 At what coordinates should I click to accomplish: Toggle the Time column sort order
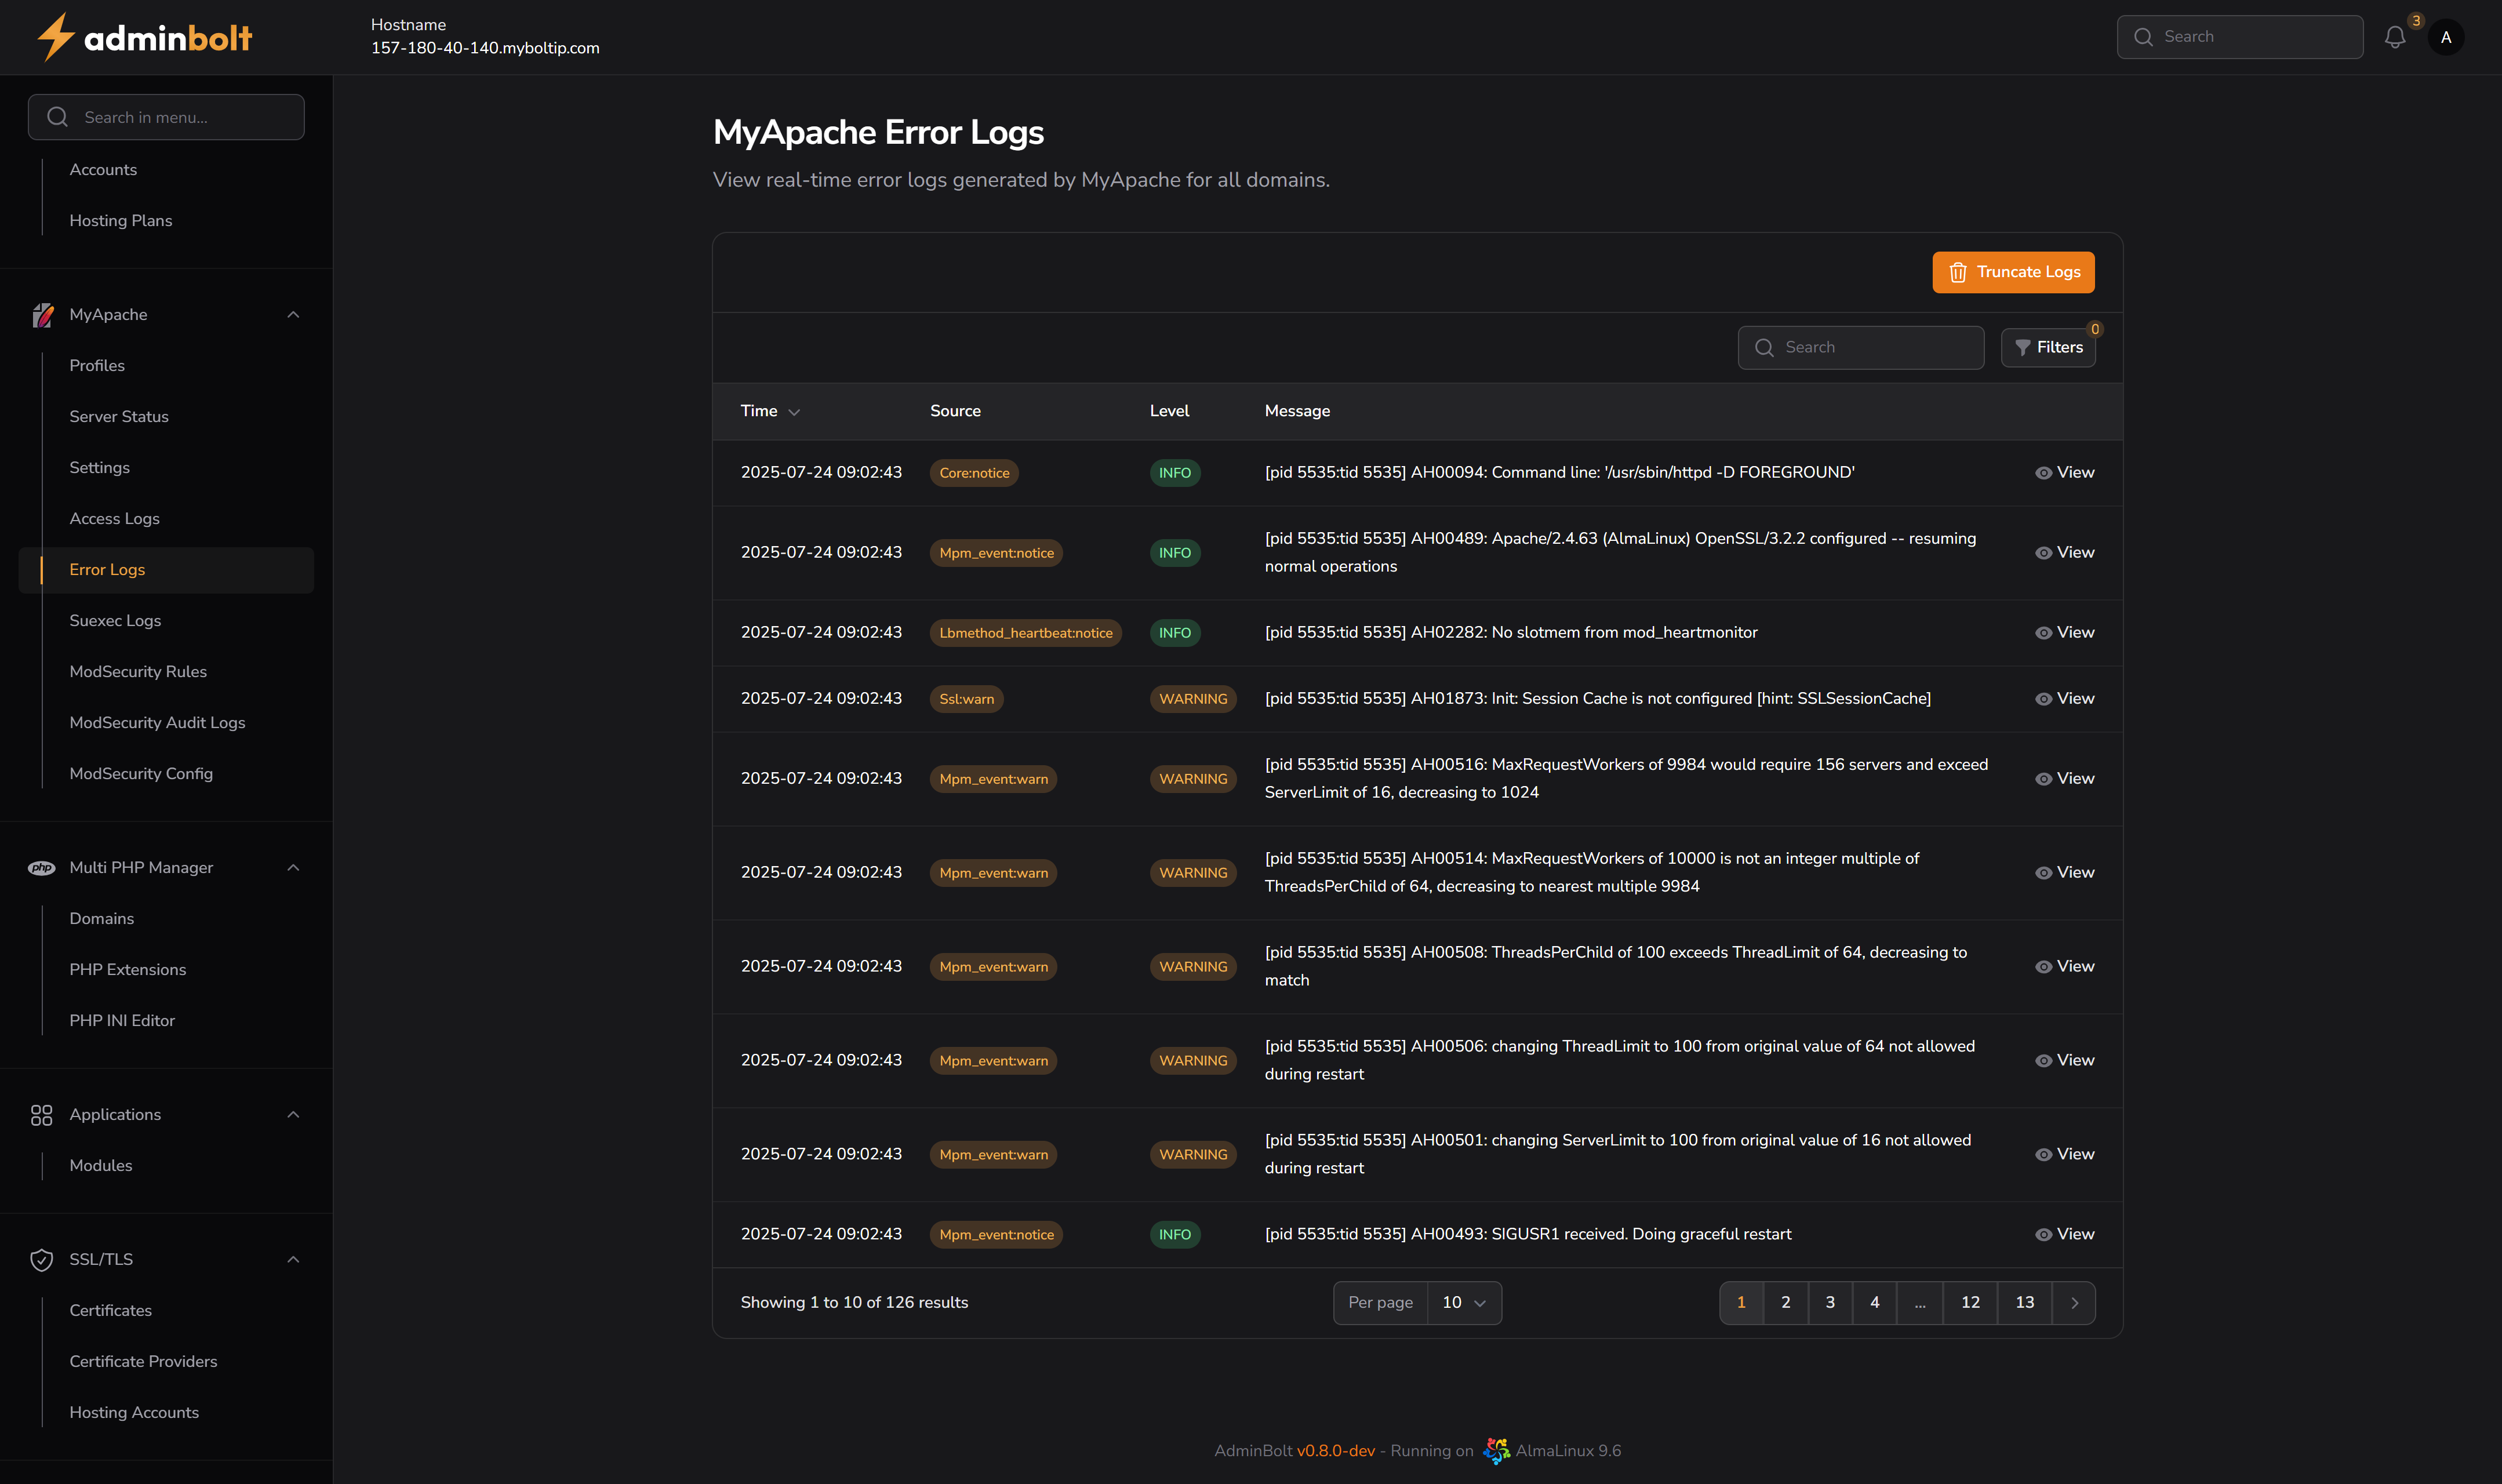tap(770, 411)
